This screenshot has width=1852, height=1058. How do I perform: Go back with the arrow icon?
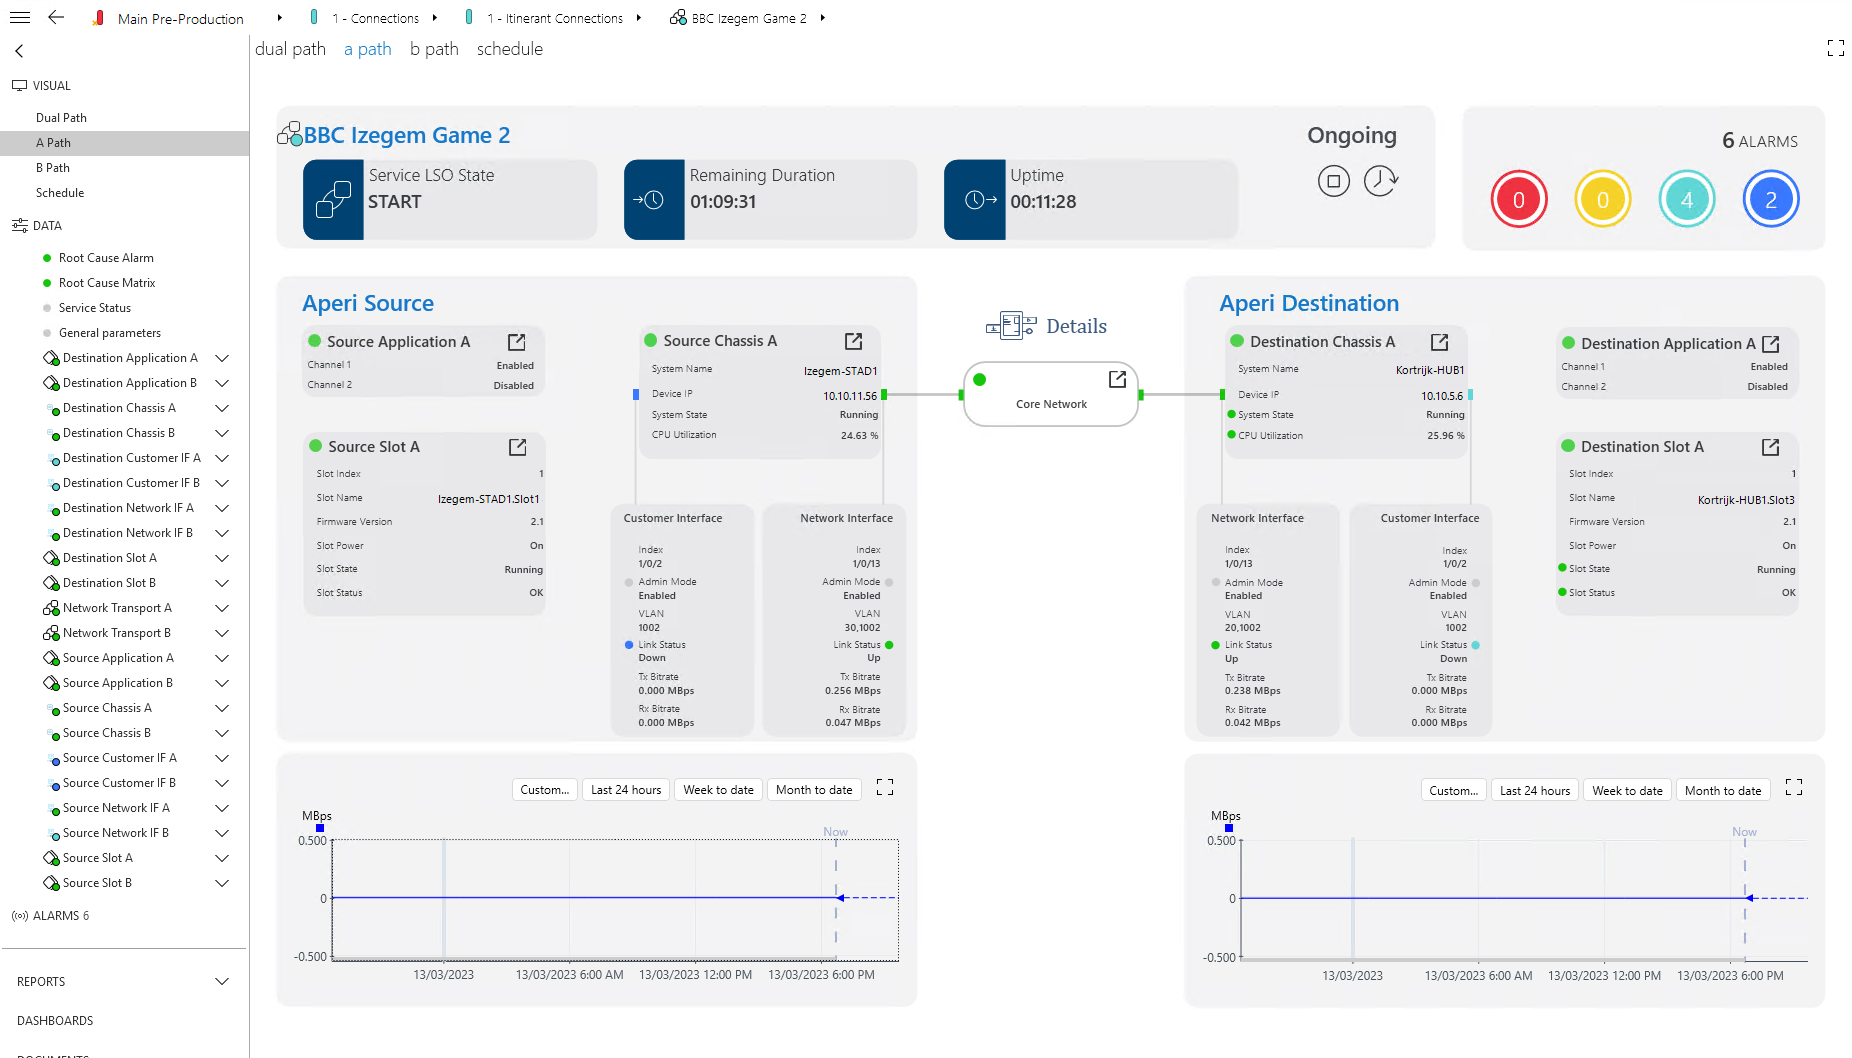56,18
